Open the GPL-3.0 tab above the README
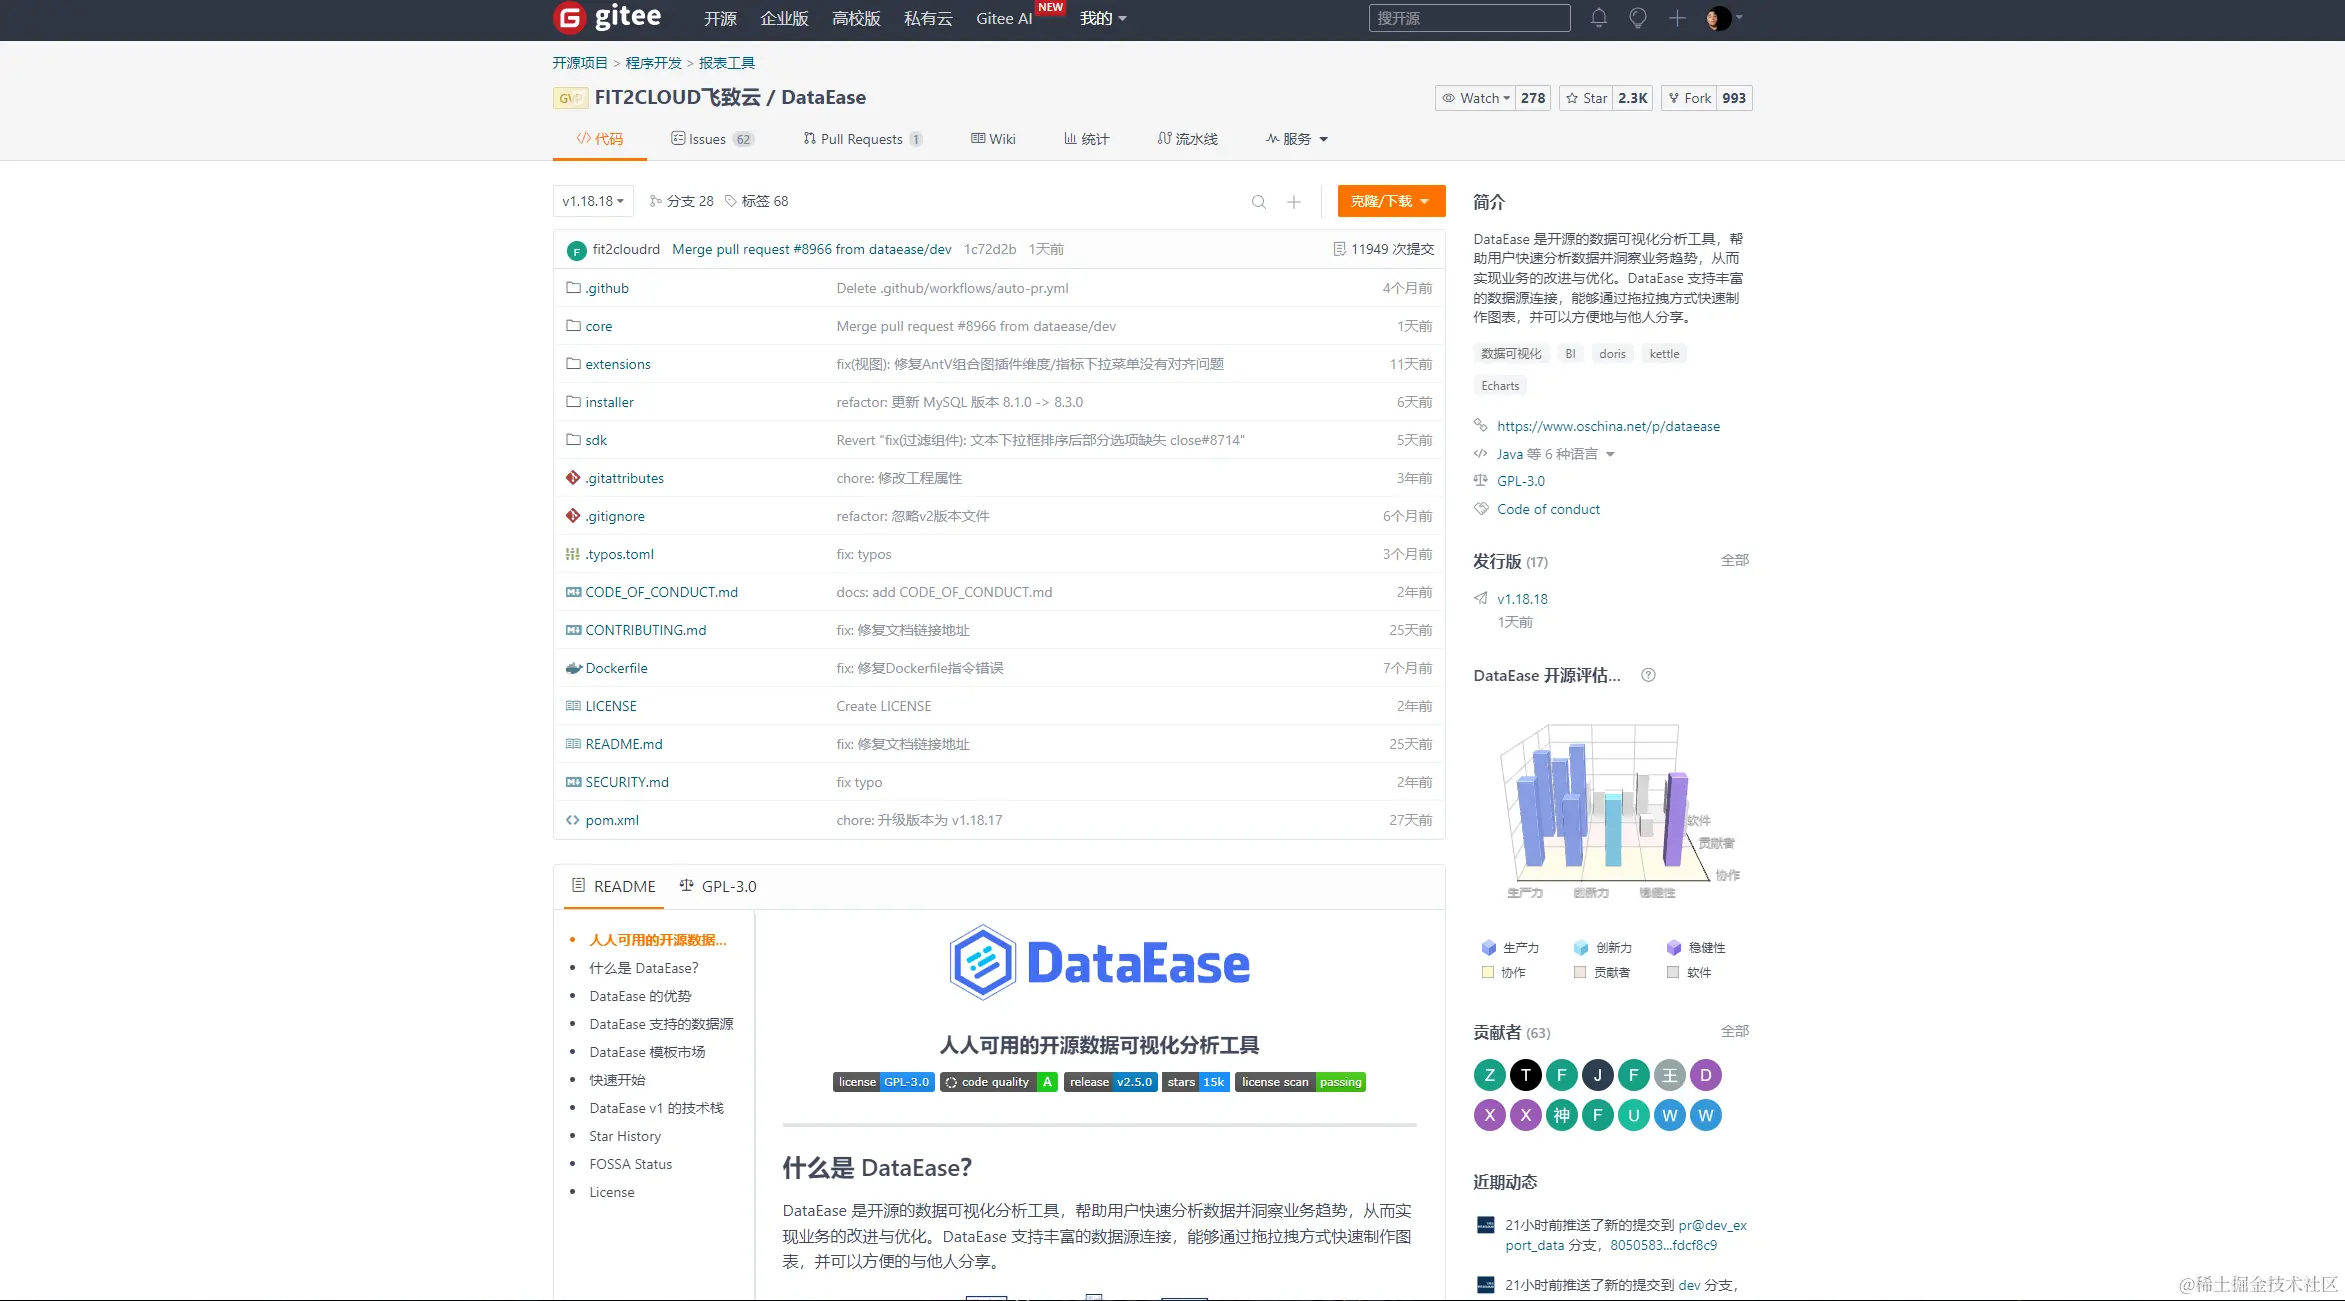This screenshot has width=2345, height=1301. point(717,886)
